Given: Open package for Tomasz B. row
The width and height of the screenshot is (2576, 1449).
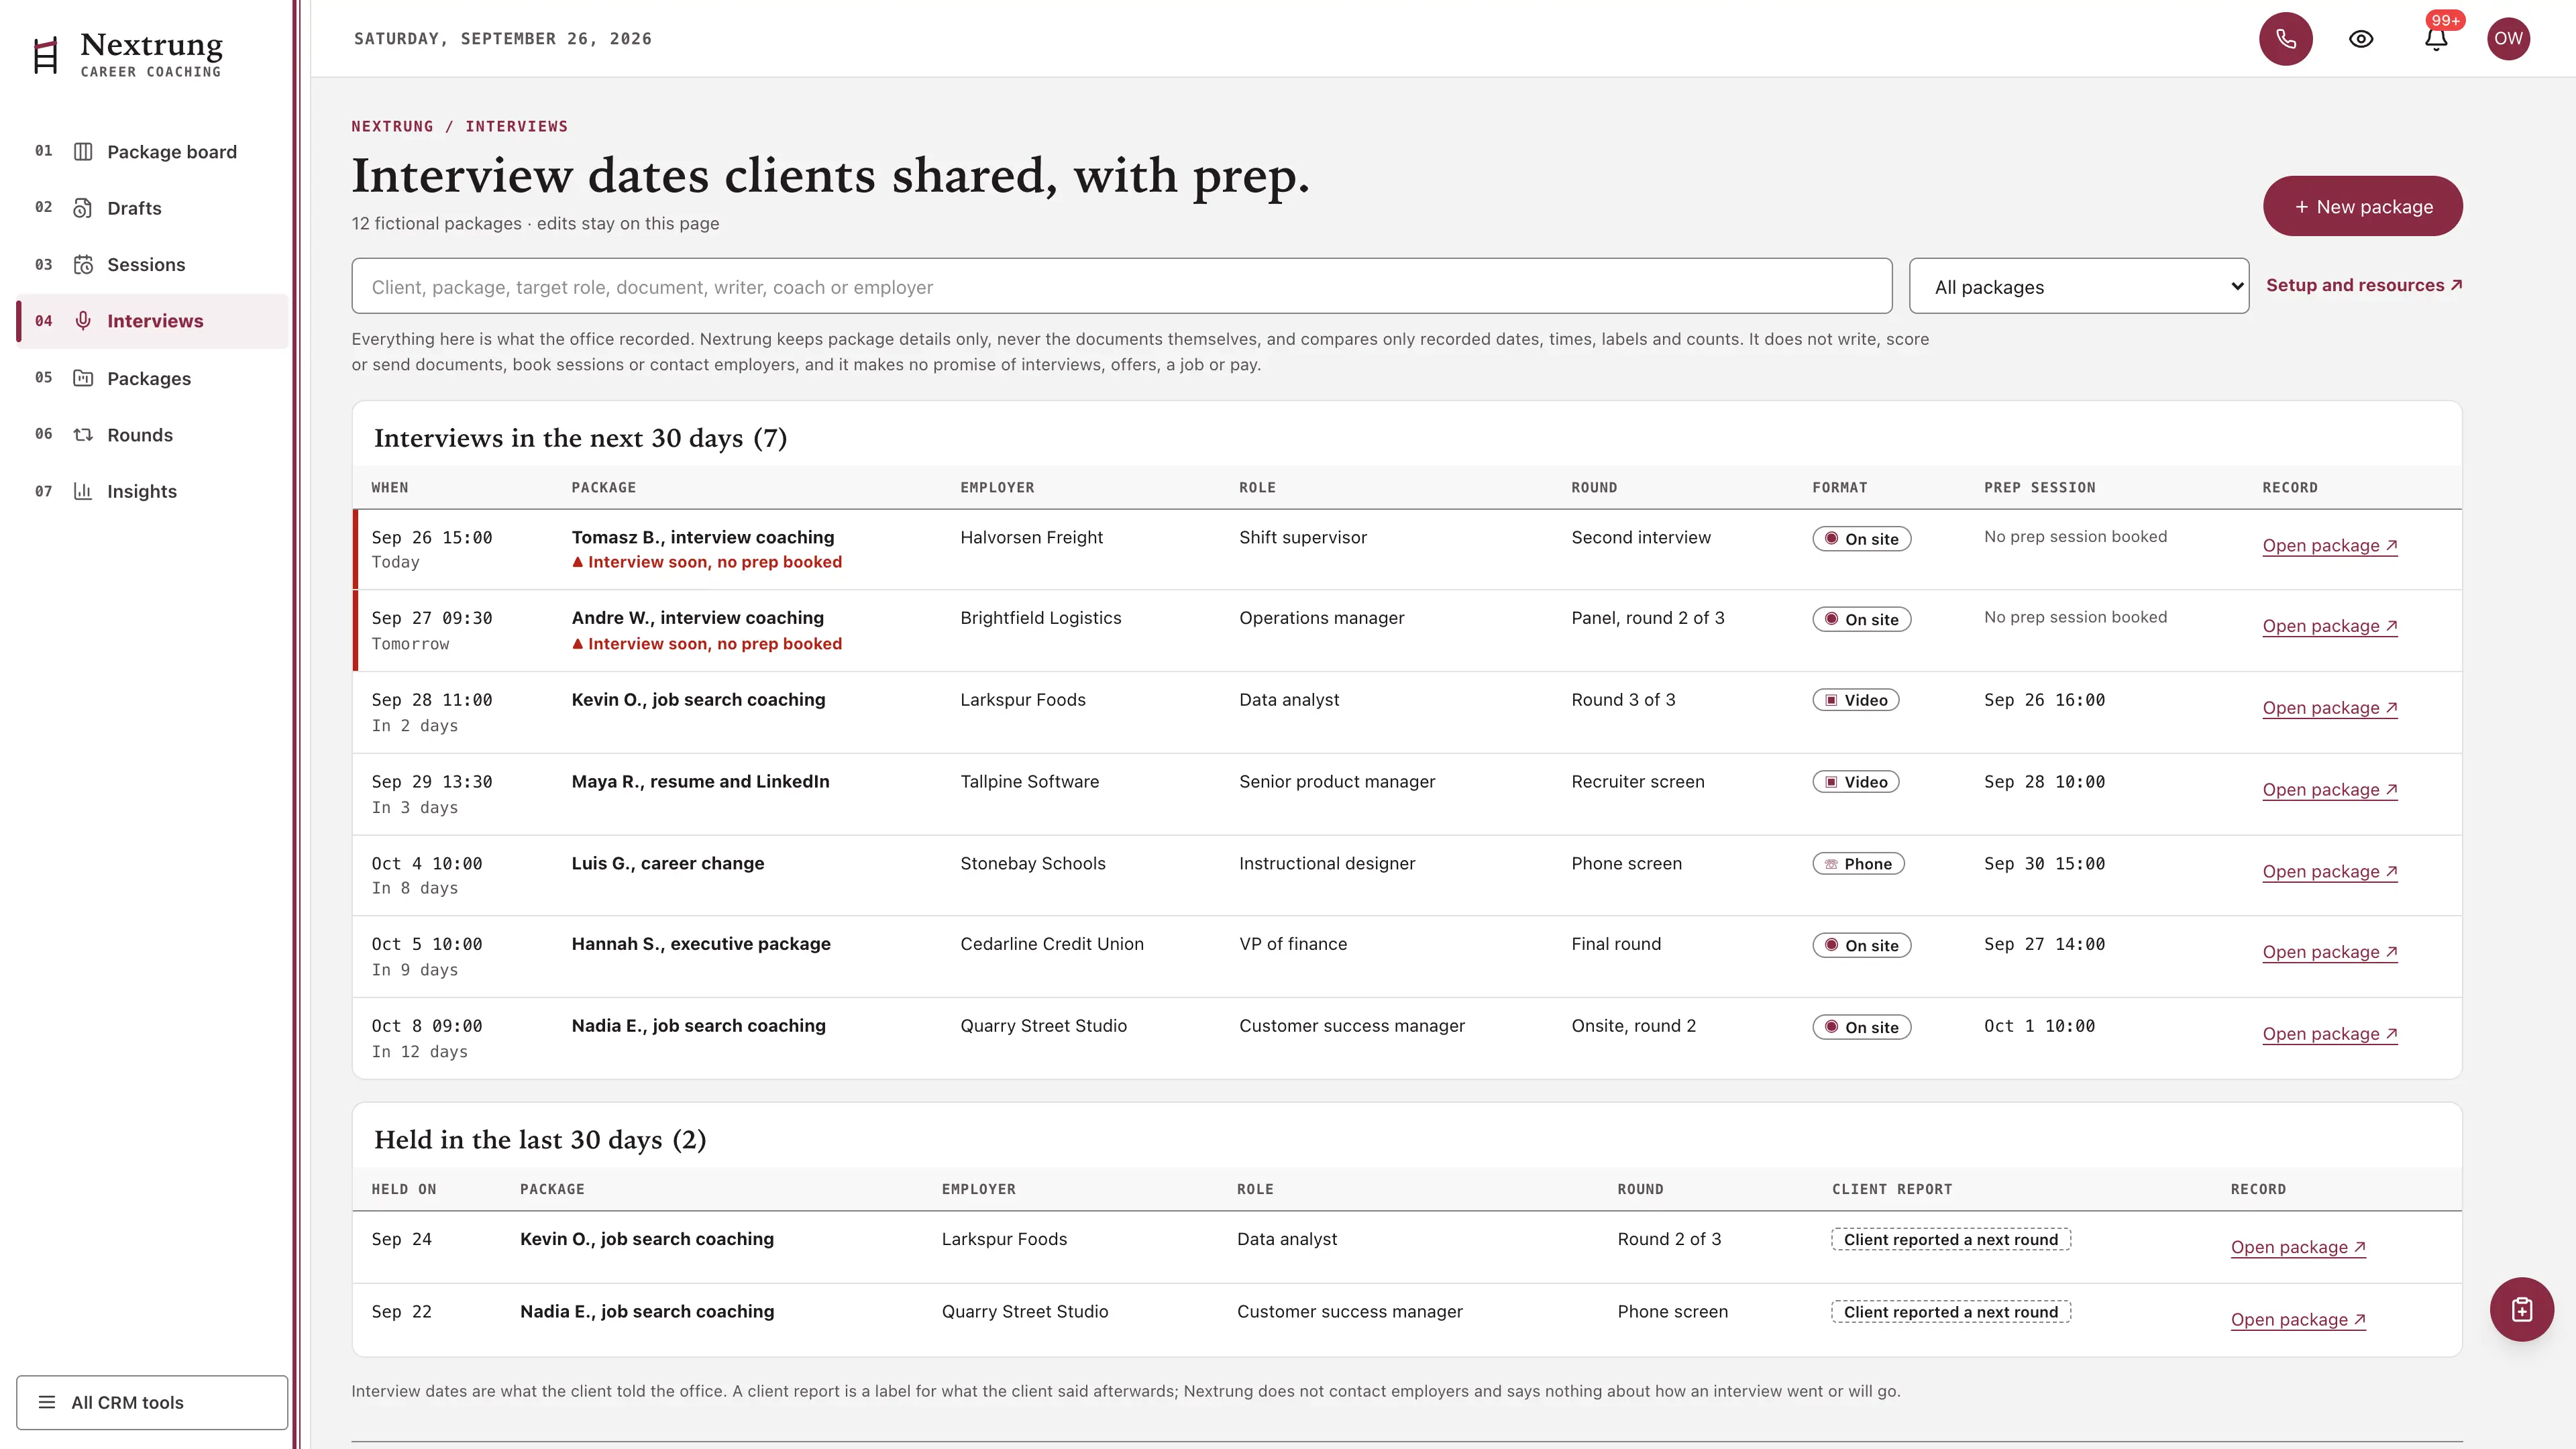Looking at the screenshot, I should (x=2330, y=546).
